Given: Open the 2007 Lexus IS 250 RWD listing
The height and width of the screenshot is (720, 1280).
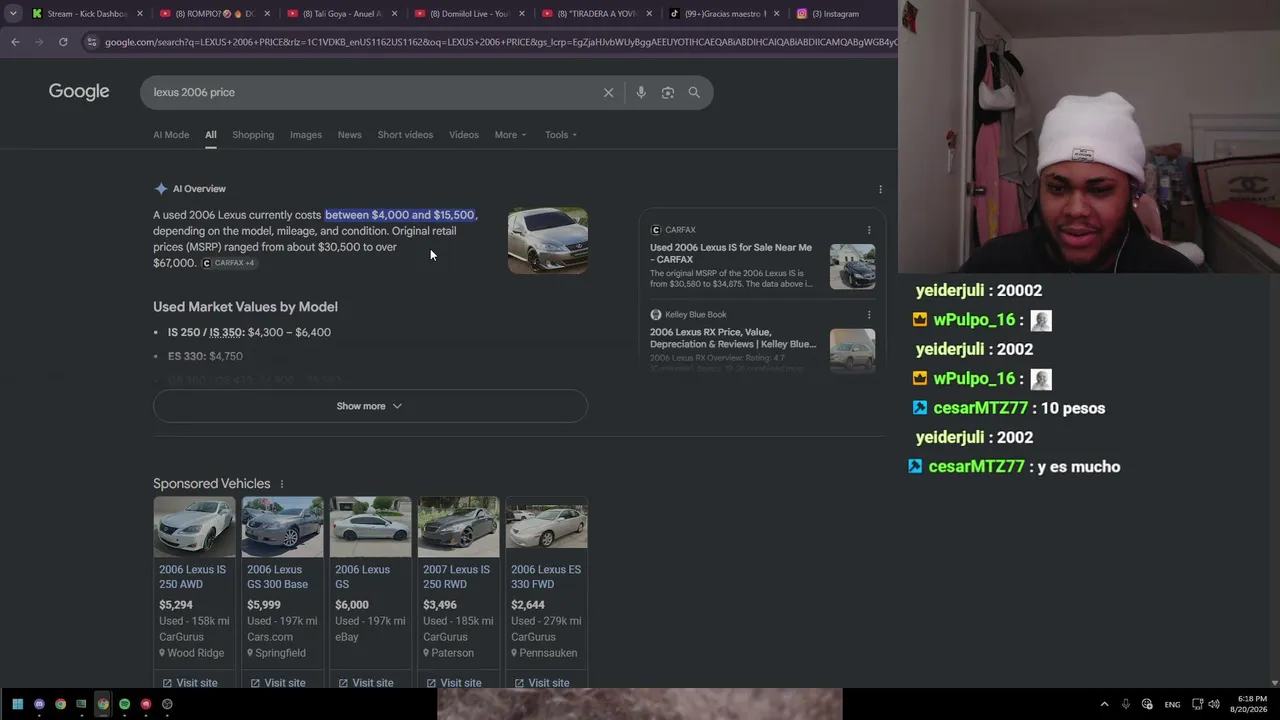Looking at the screenshot, I should [457, 577].
